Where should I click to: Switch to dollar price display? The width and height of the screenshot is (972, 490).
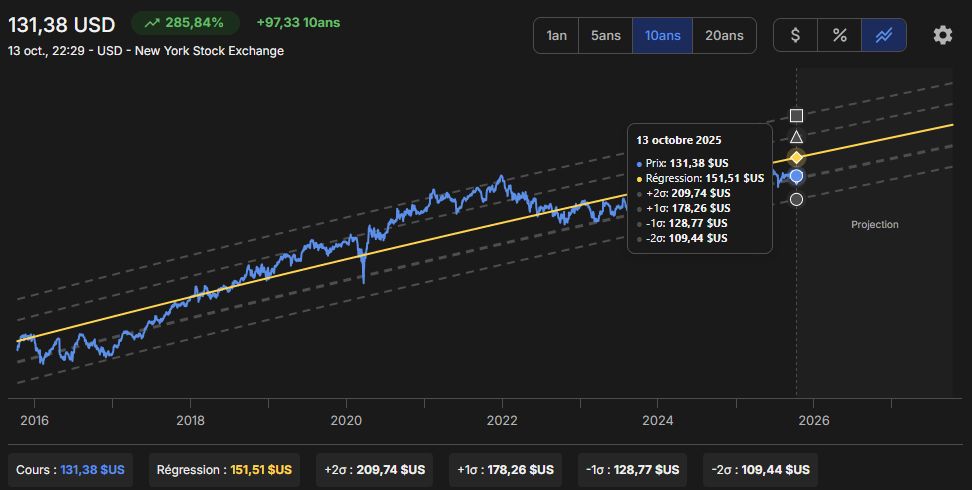click(x=795, y=35)
